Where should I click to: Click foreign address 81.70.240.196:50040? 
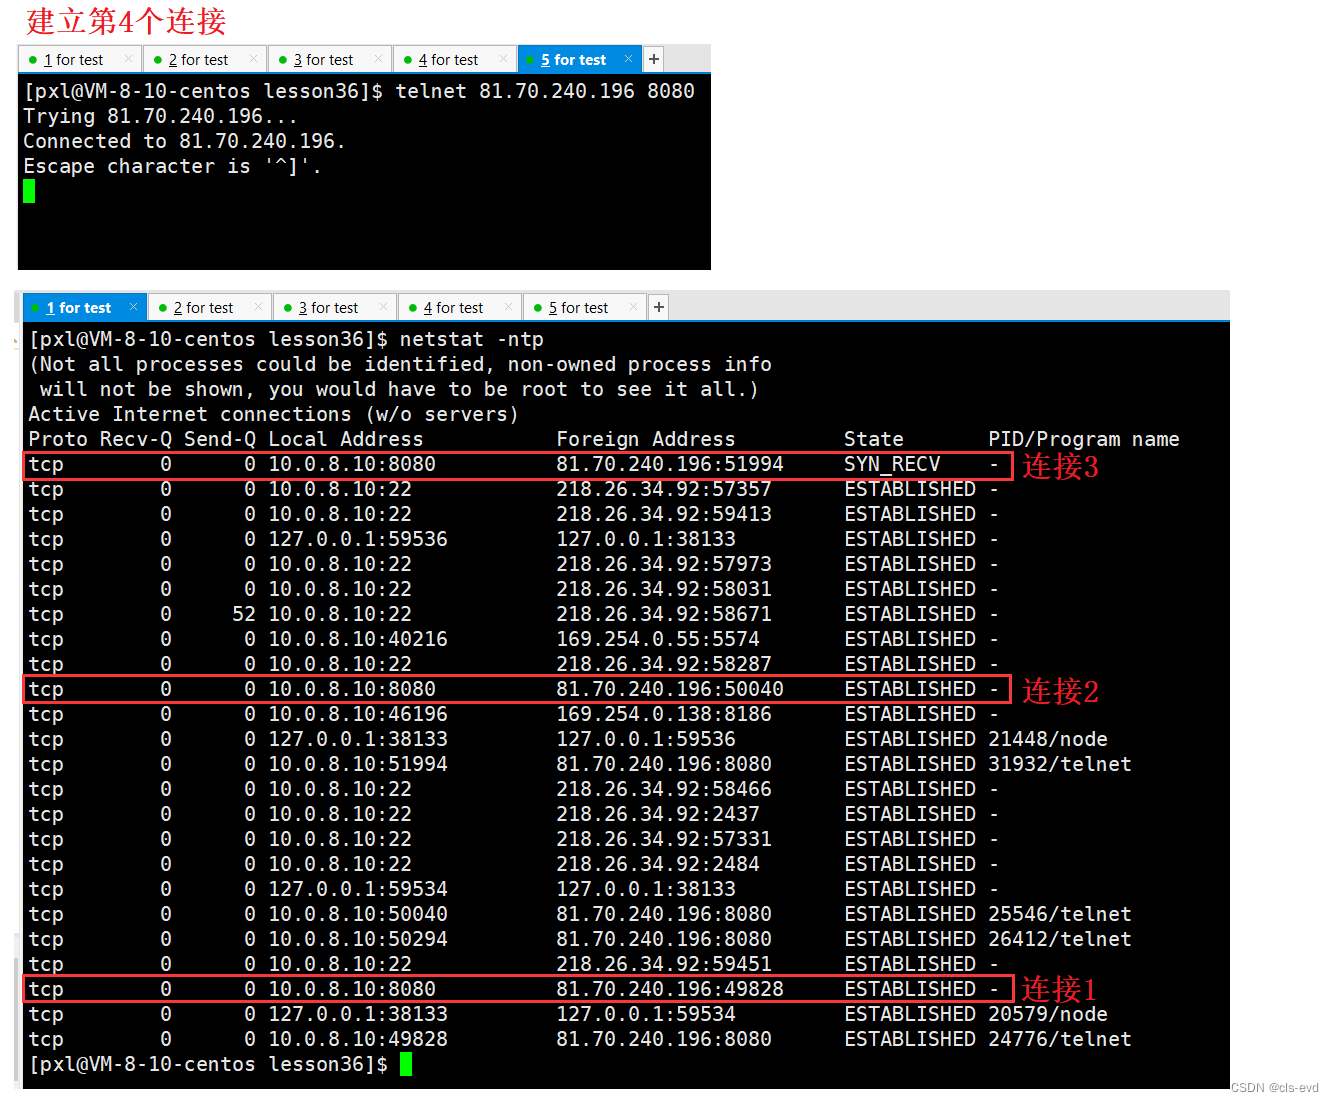670,689
